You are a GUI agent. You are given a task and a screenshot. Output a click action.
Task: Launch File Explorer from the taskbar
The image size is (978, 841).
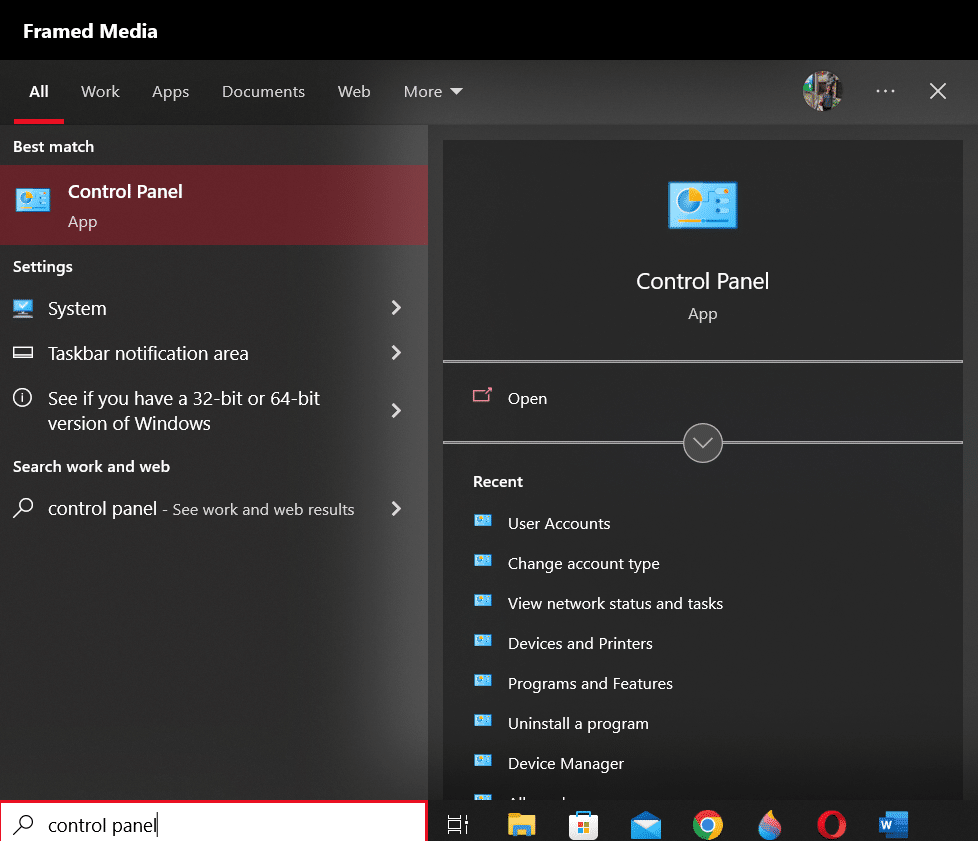tap(521, 825)
